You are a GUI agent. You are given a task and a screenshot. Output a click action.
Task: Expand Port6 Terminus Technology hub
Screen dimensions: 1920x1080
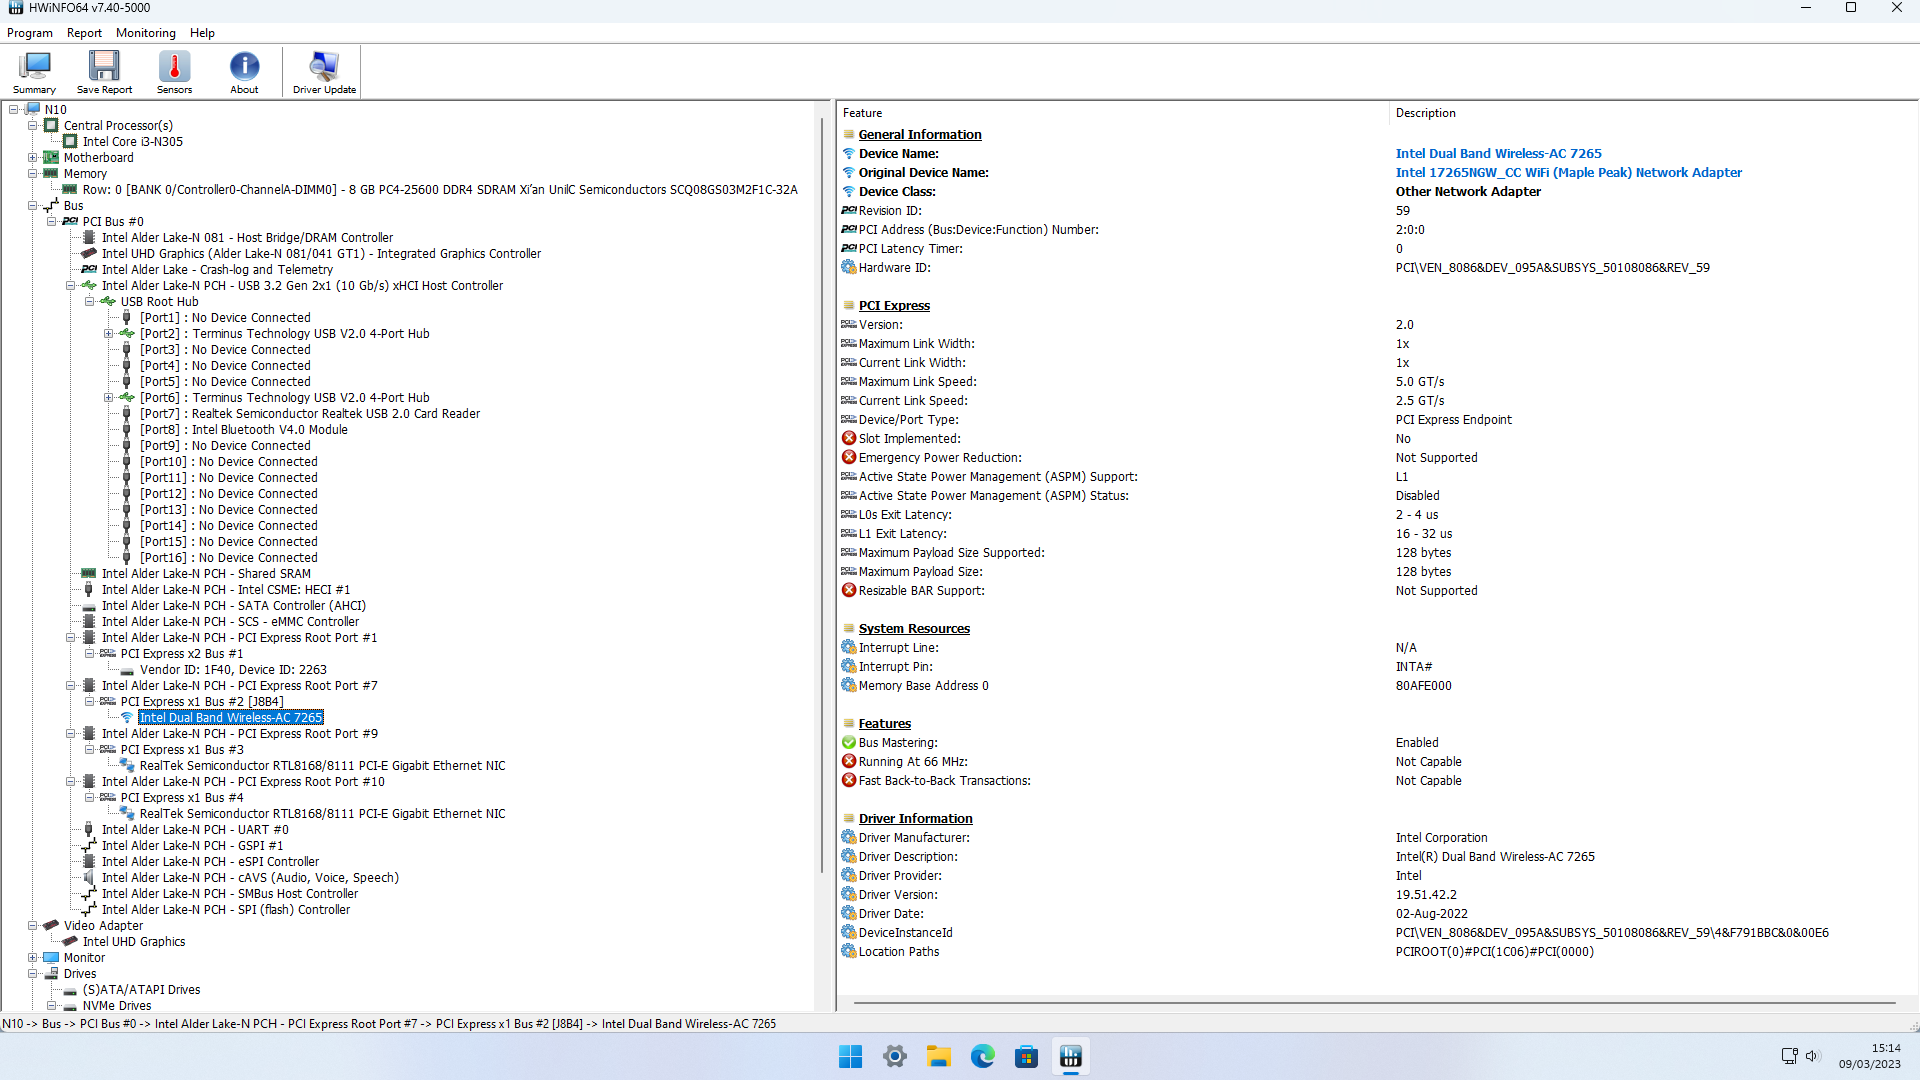109,398
